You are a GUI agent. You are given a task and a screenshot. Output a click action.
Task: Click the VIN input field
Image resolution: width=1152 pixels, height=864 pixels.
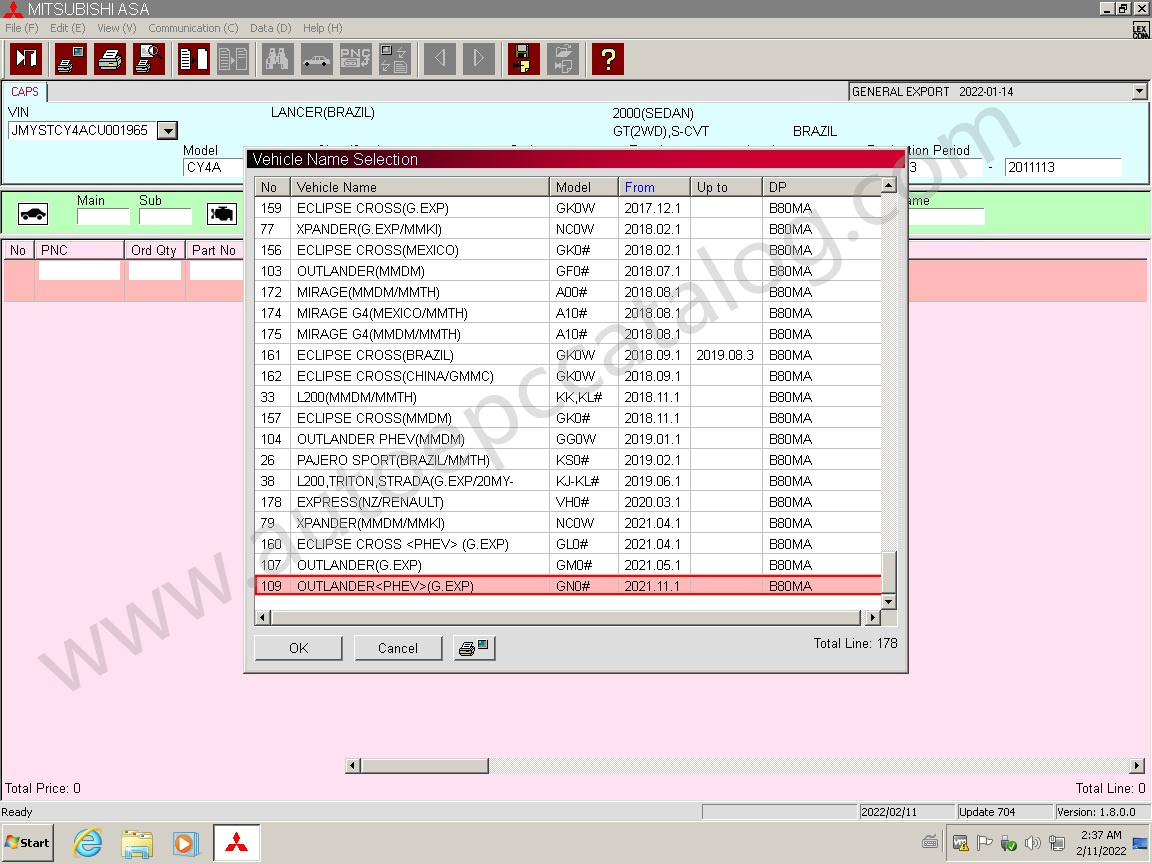[x=82, y=131]
